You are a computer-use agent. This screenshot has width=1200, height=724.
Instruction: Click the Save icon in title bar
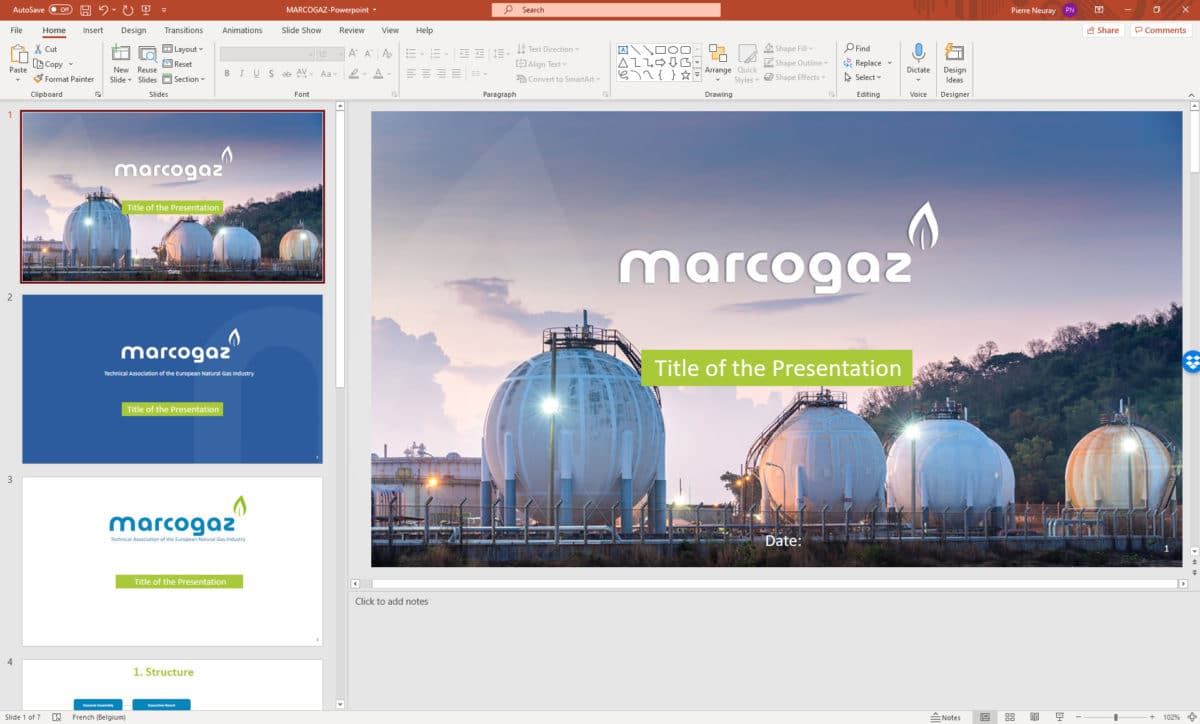pyautogui.click(x=85, y=9)
